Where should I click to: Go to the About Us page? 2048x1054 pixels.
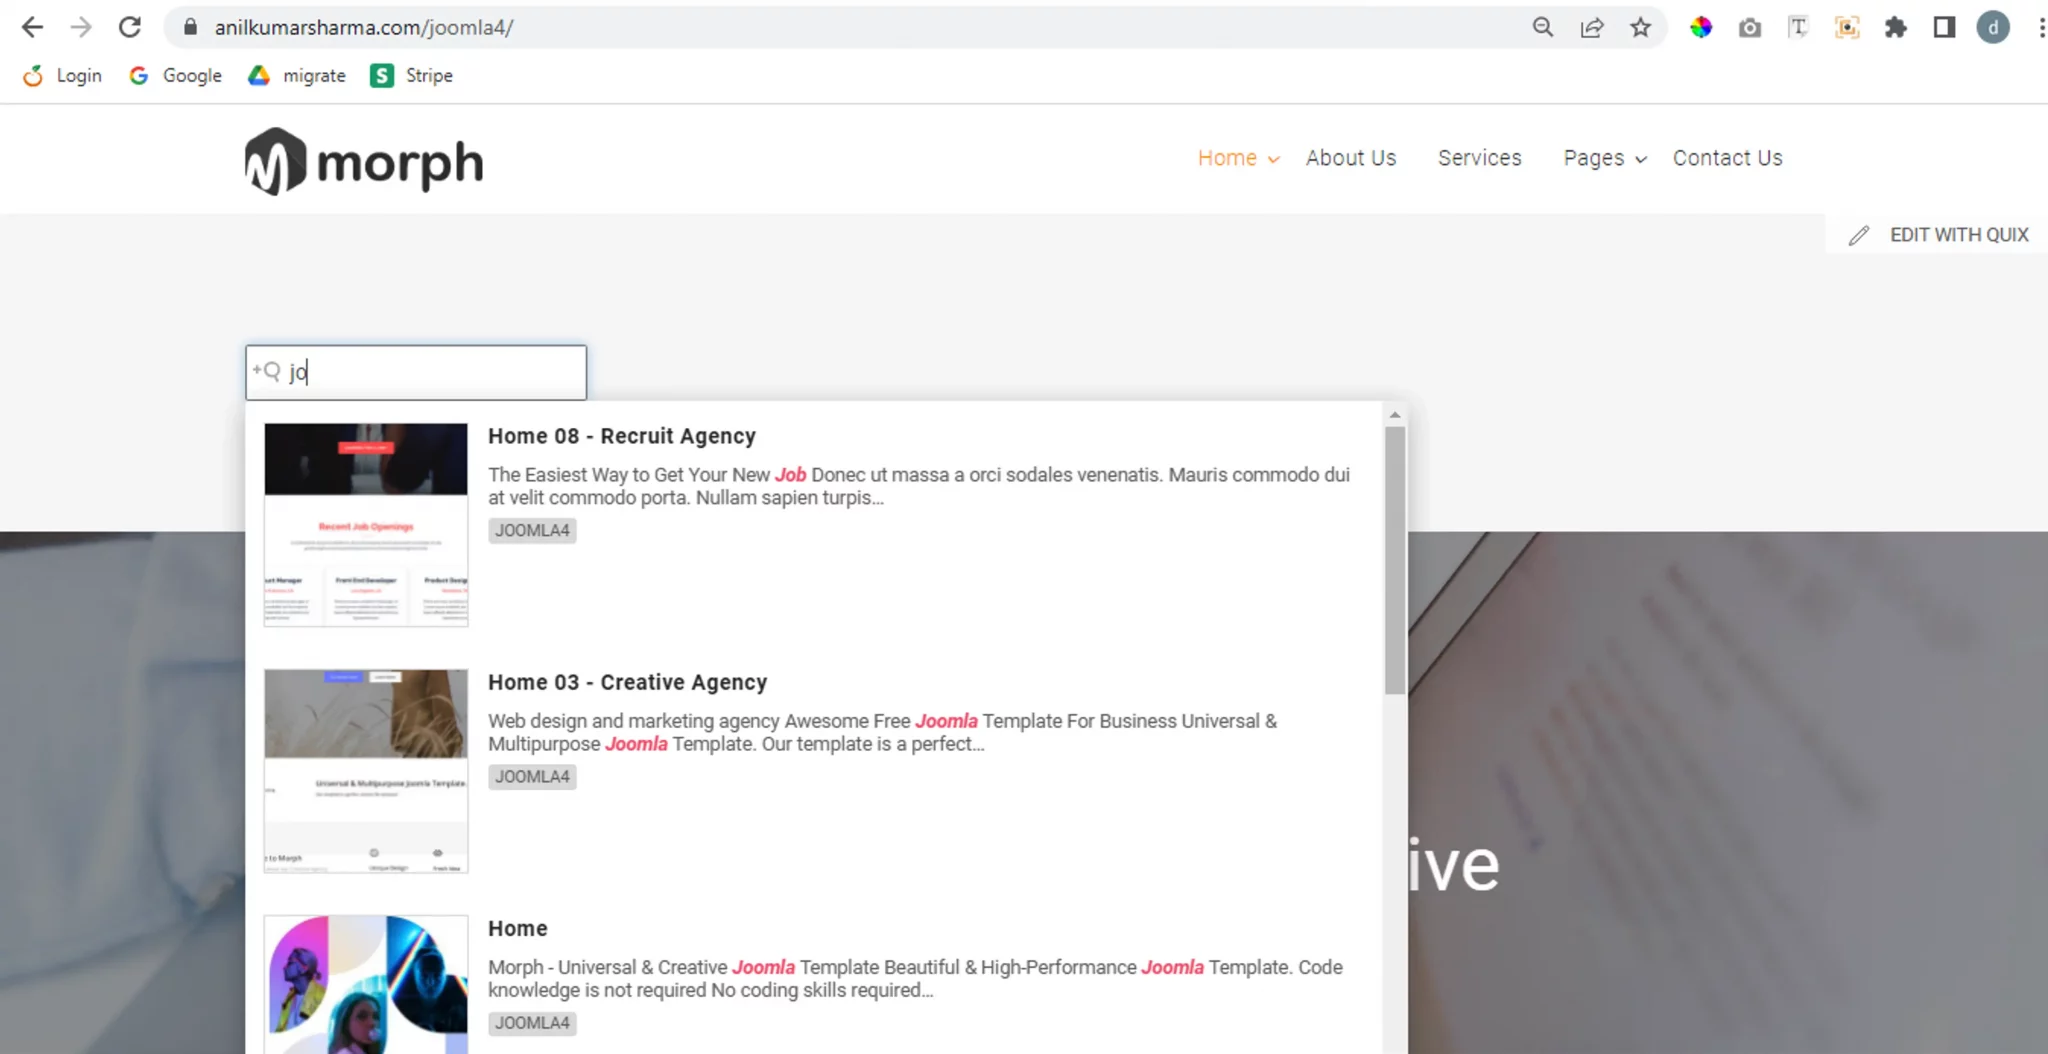coord(1350,158)
